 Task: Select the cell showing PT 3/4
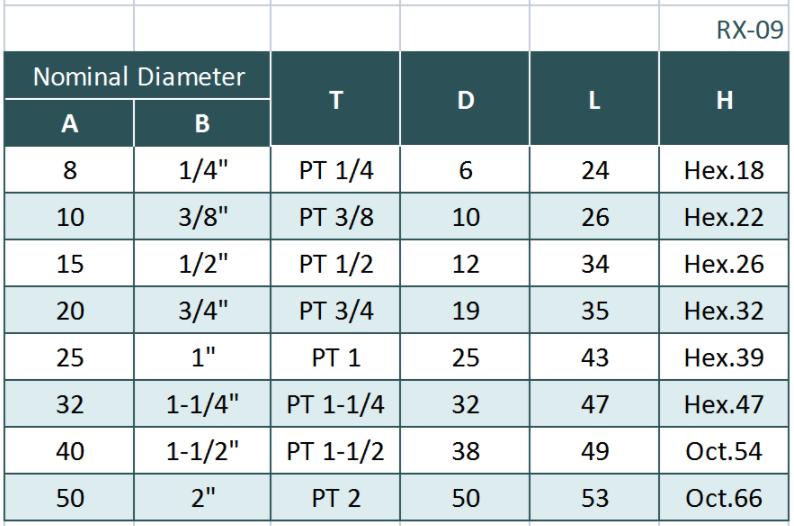click(x=336, y=311)
